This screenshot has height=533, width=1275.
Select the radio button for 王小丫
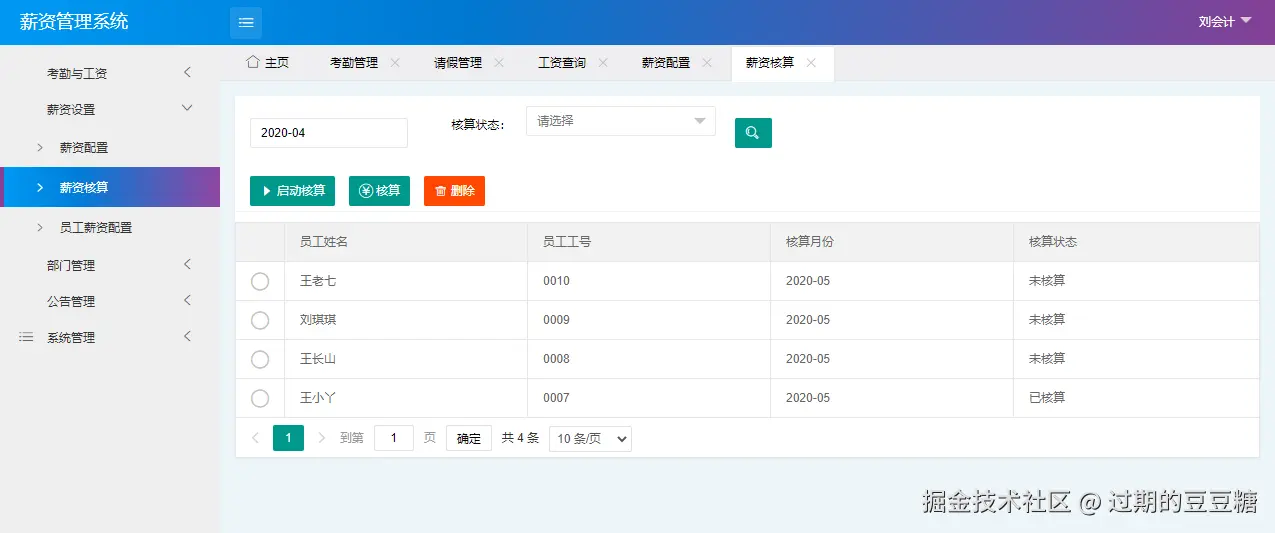pyautogui.click(x=260, y=399)
